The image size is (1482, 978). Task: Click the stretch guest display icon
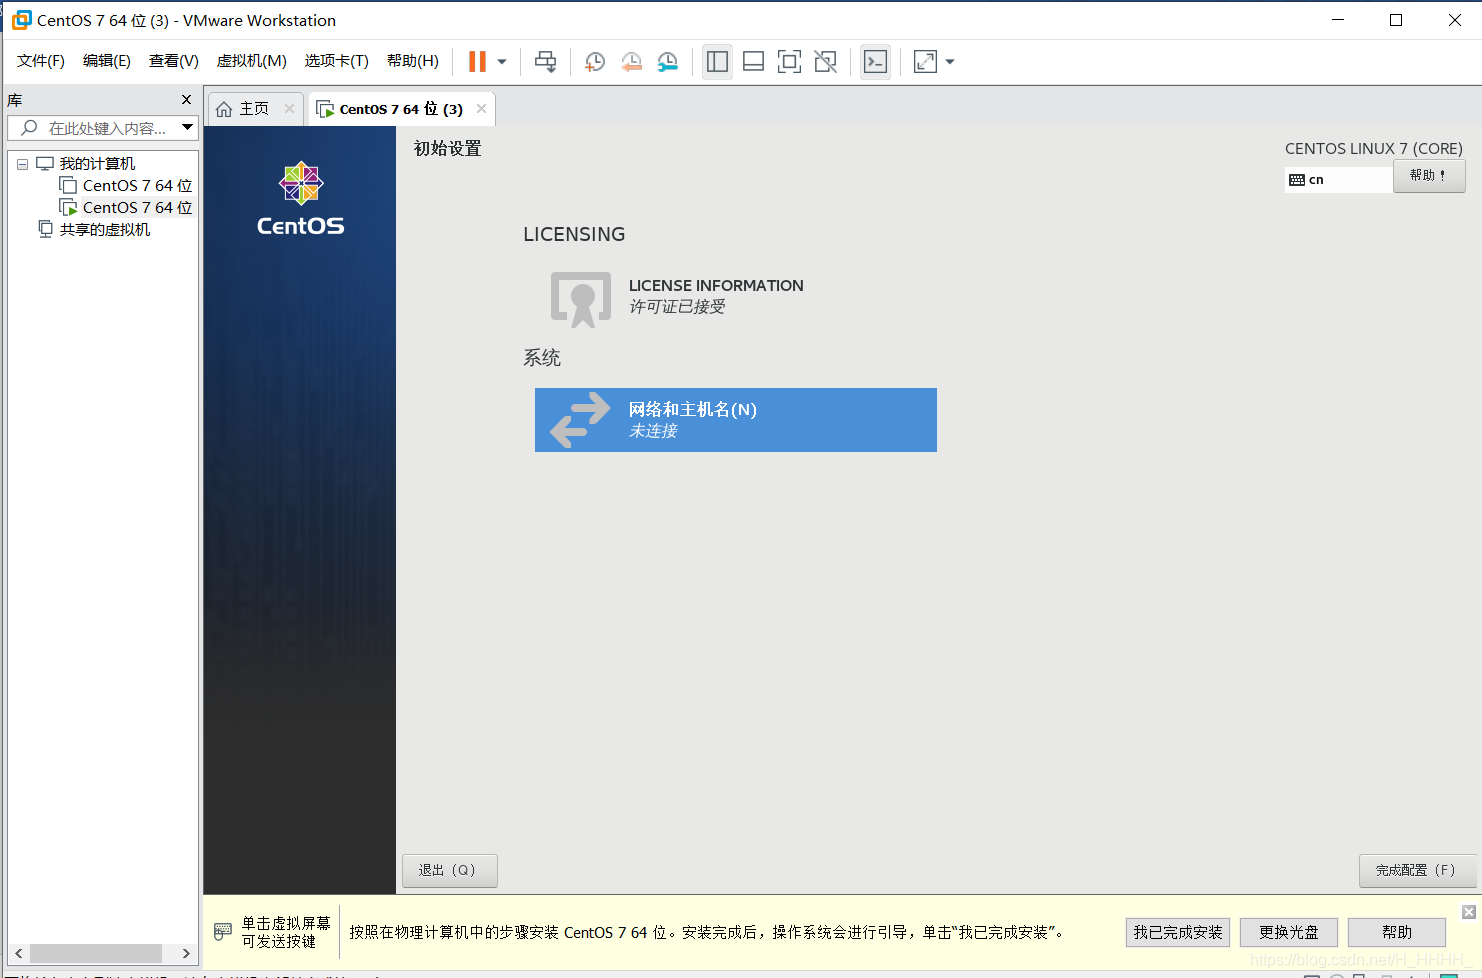point(926,62)
